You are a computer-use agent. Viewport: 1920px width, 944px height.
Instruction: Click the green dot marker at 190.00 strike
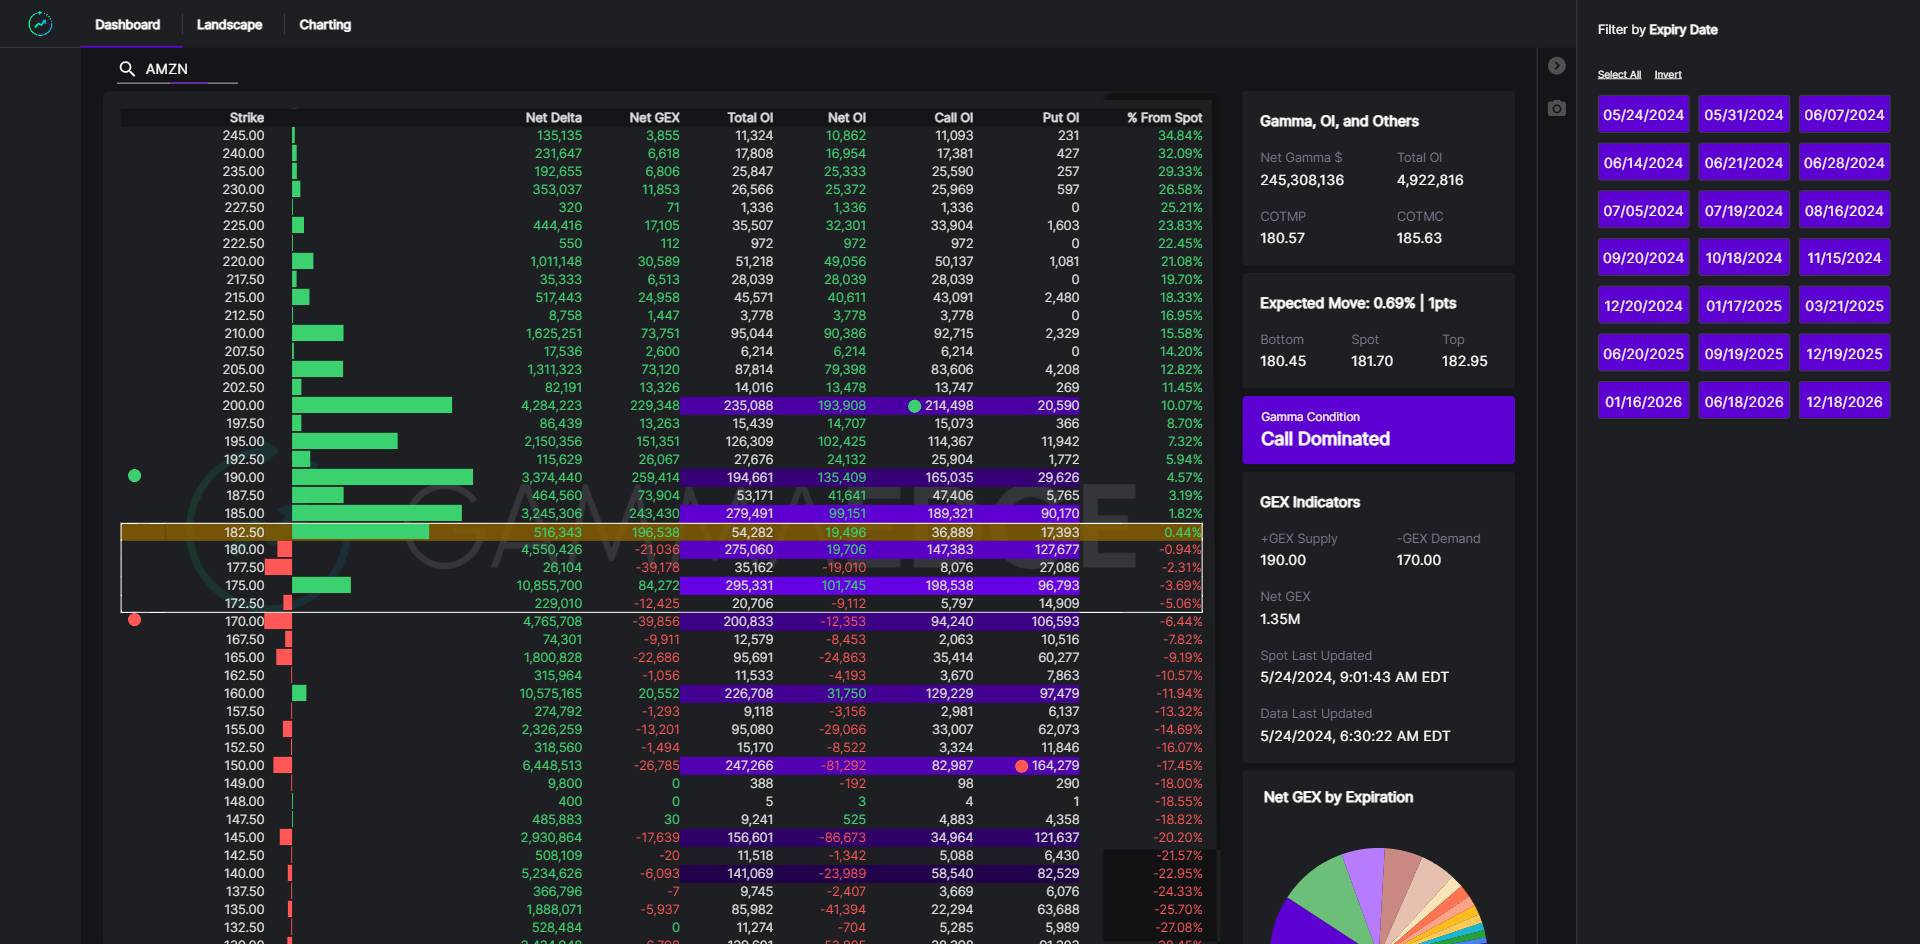pyautogui.click(x=135, y=476)
